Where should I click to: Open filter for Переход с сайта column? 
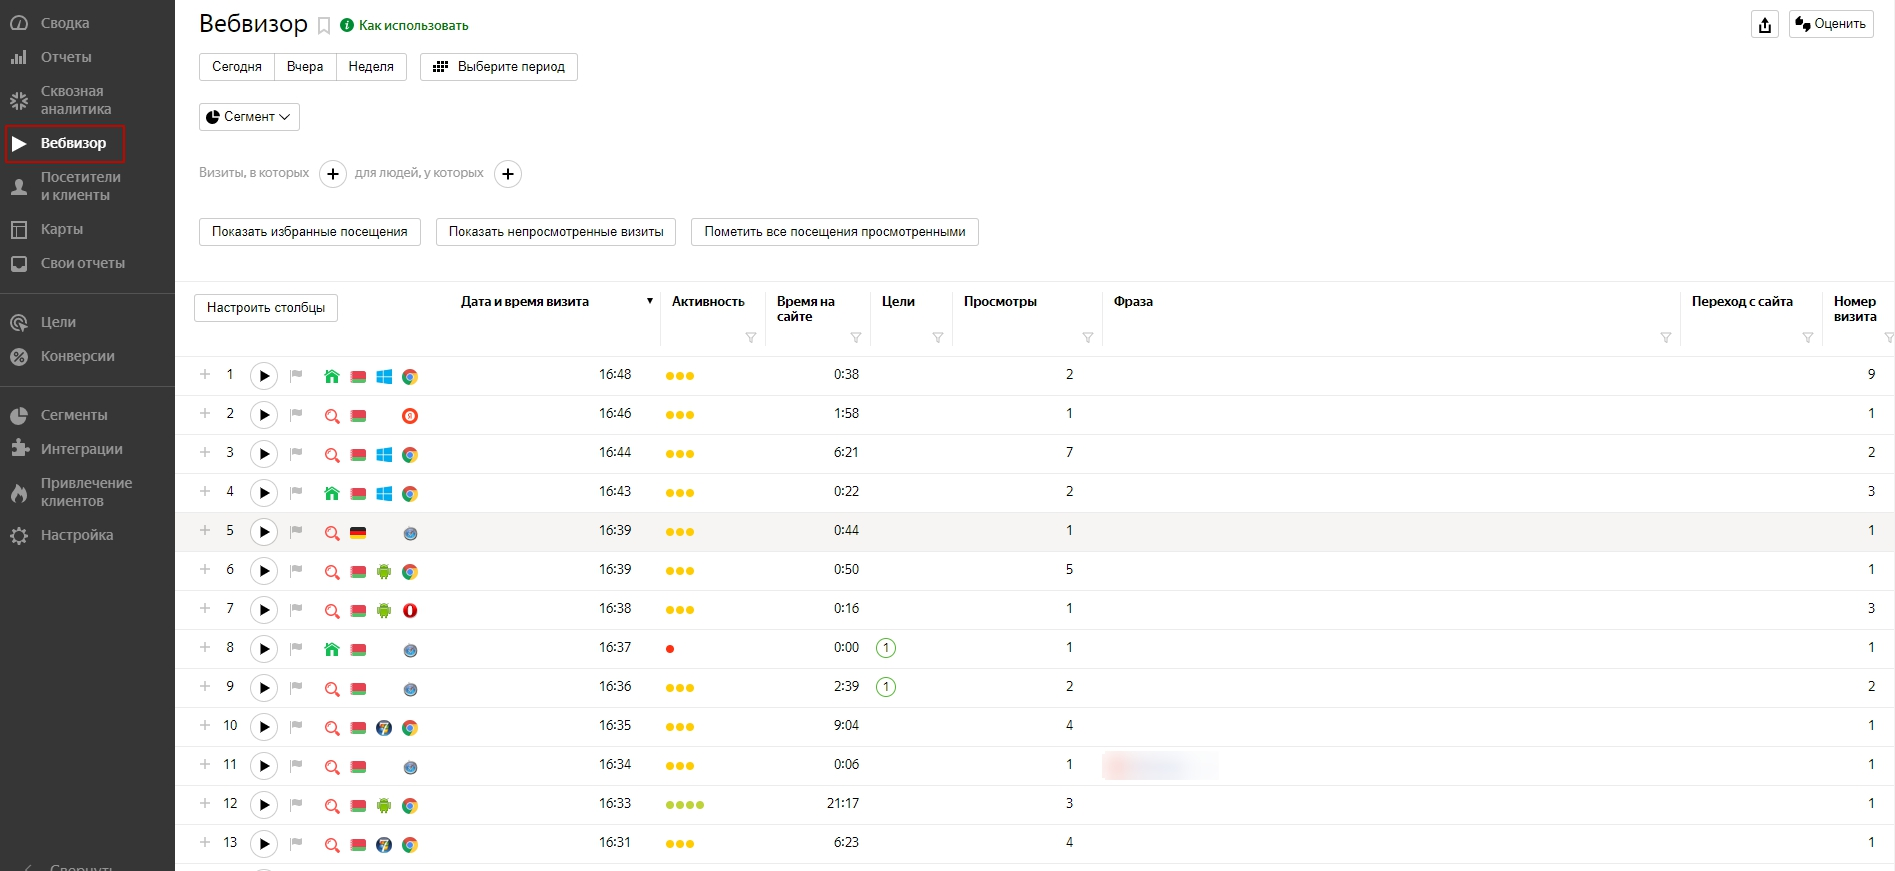(1808, 338)
